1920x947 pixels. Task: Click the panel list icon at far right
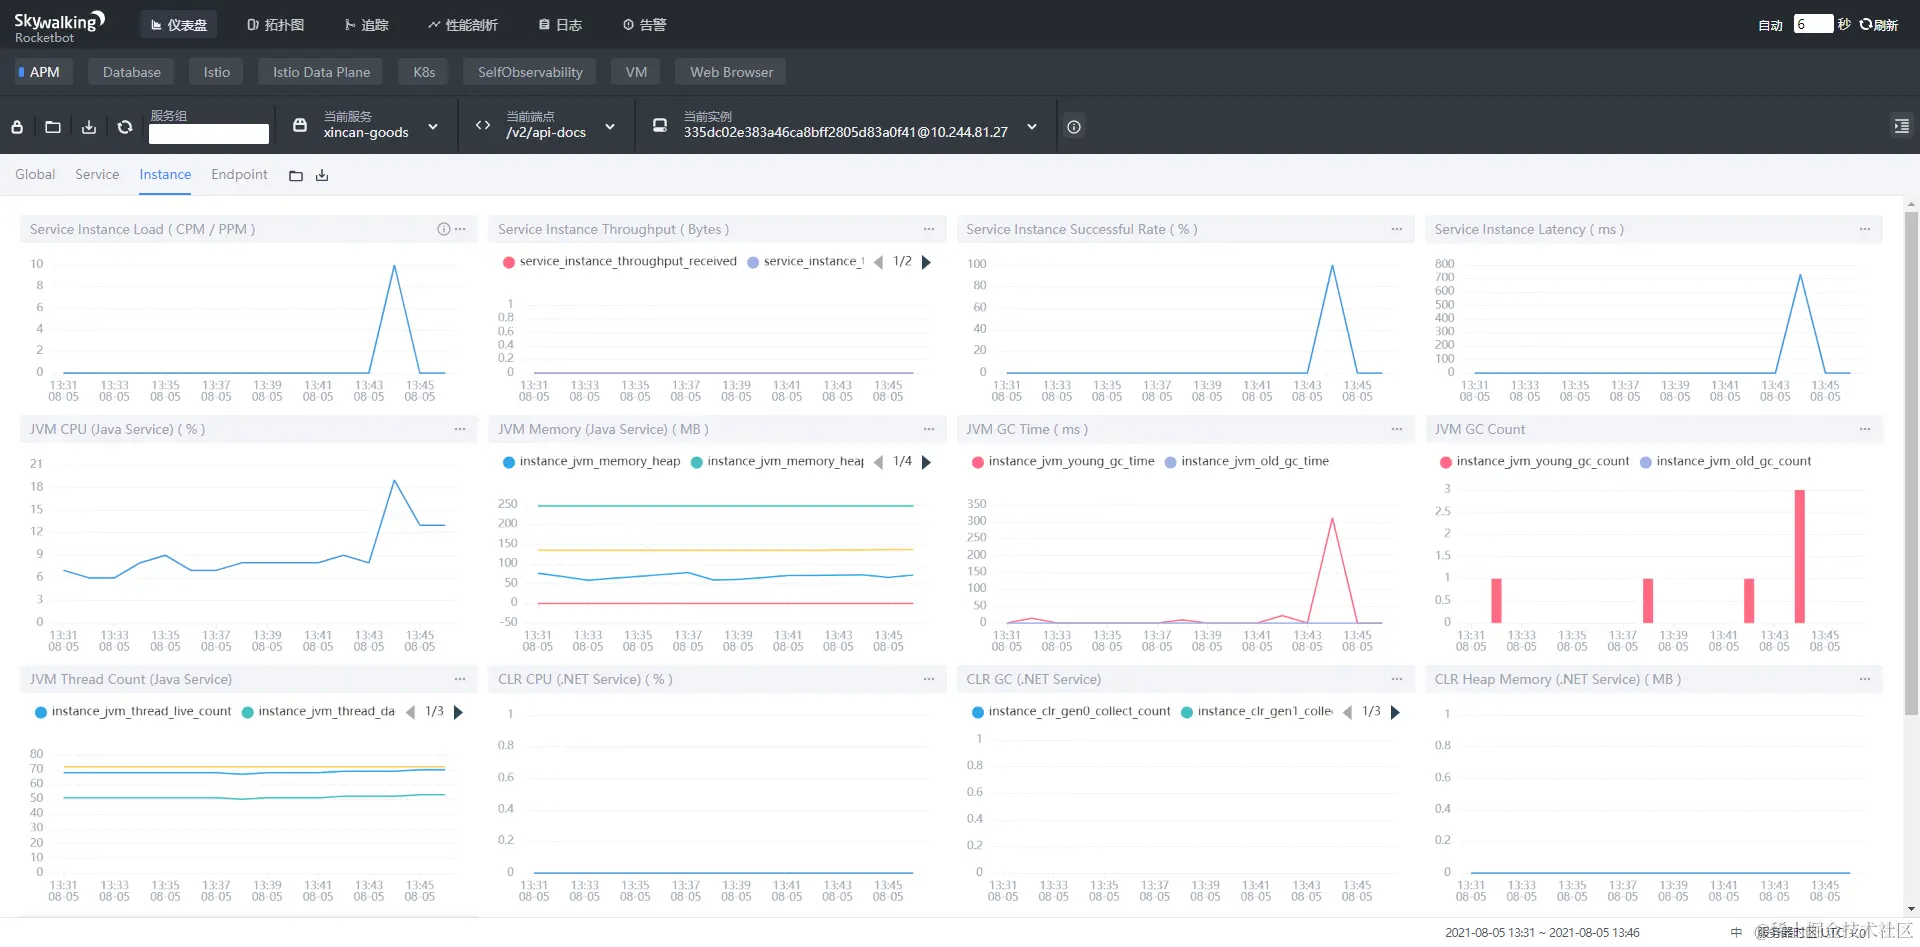click(1901, 126)
